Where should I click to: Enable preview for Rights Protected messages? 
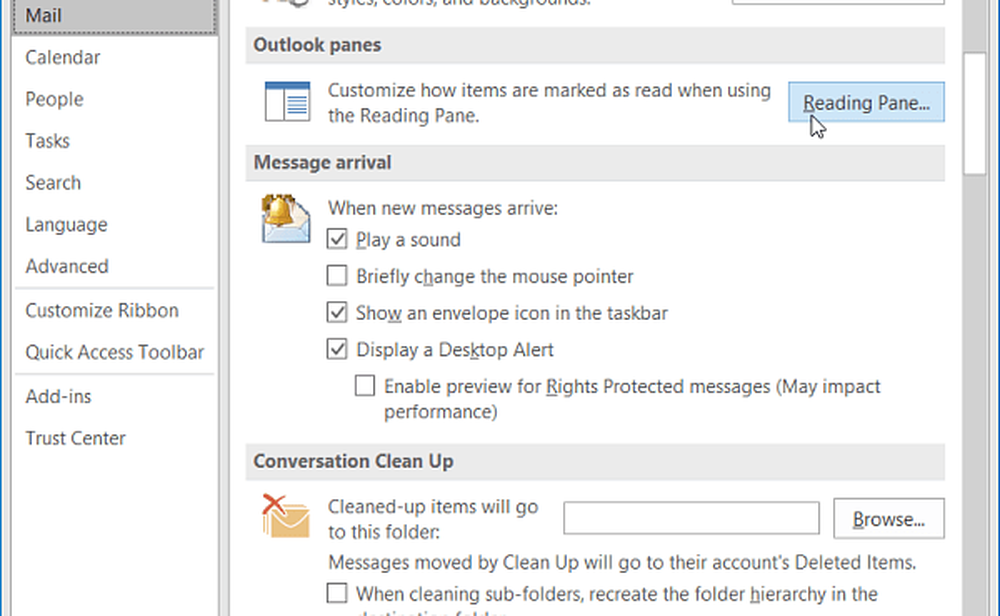point(366,386)
